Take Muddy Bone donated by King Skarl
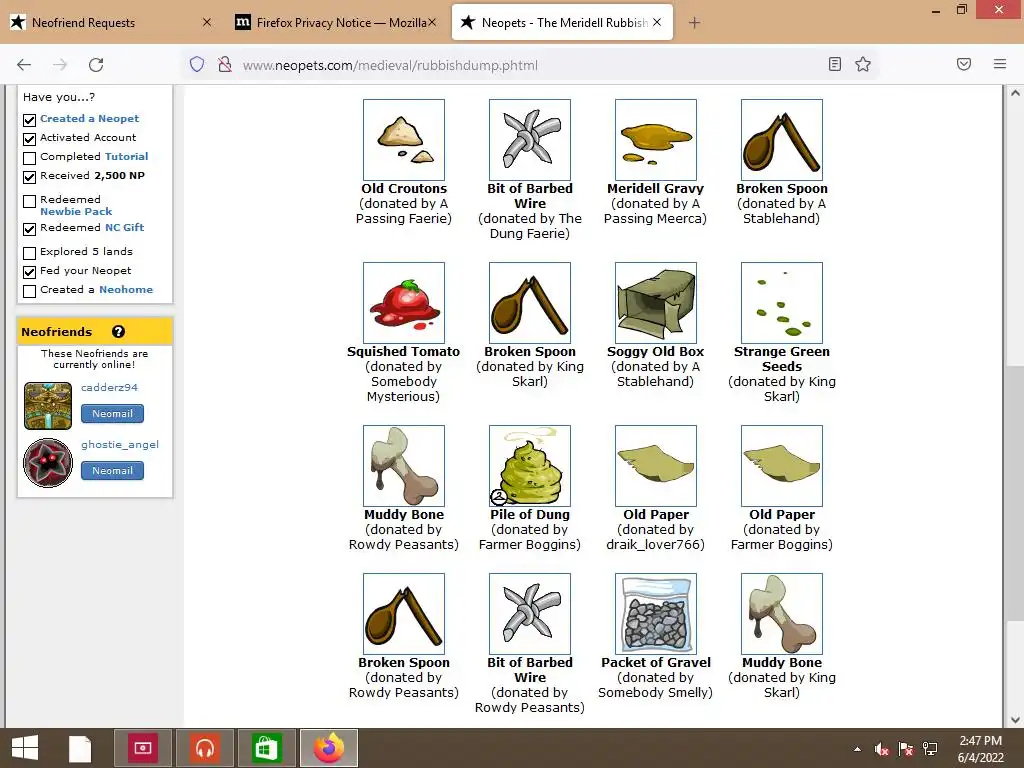 pyautogui.click(x=782, y=614)
